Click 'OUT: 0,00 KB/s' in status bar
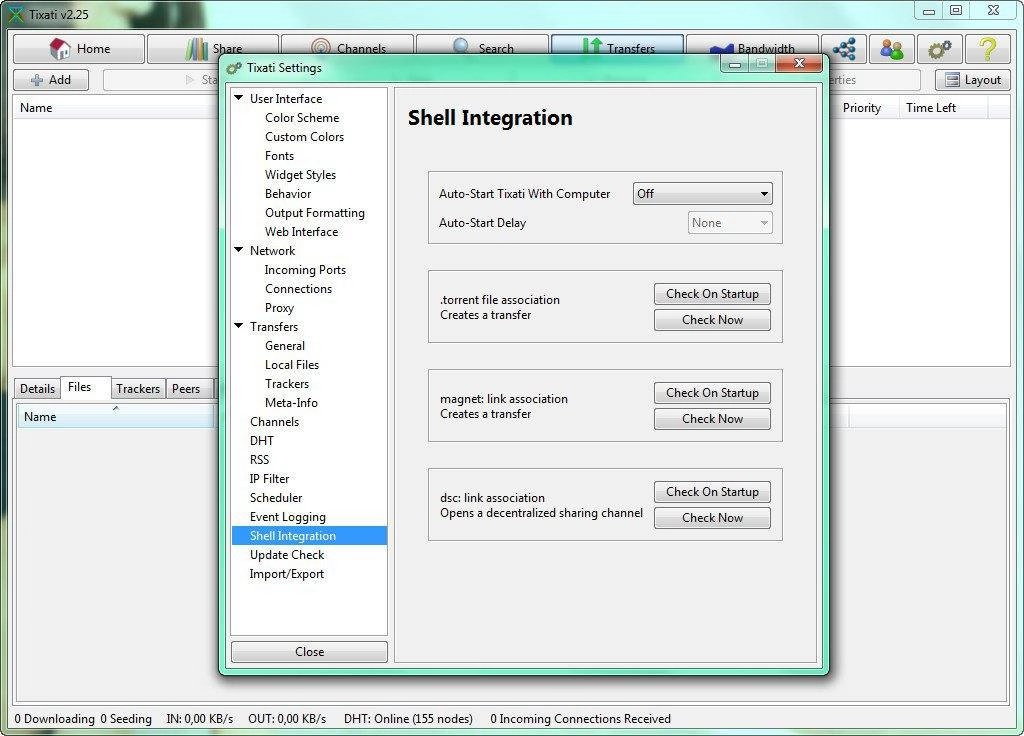 pyautogui.click(x=287, y=718)
